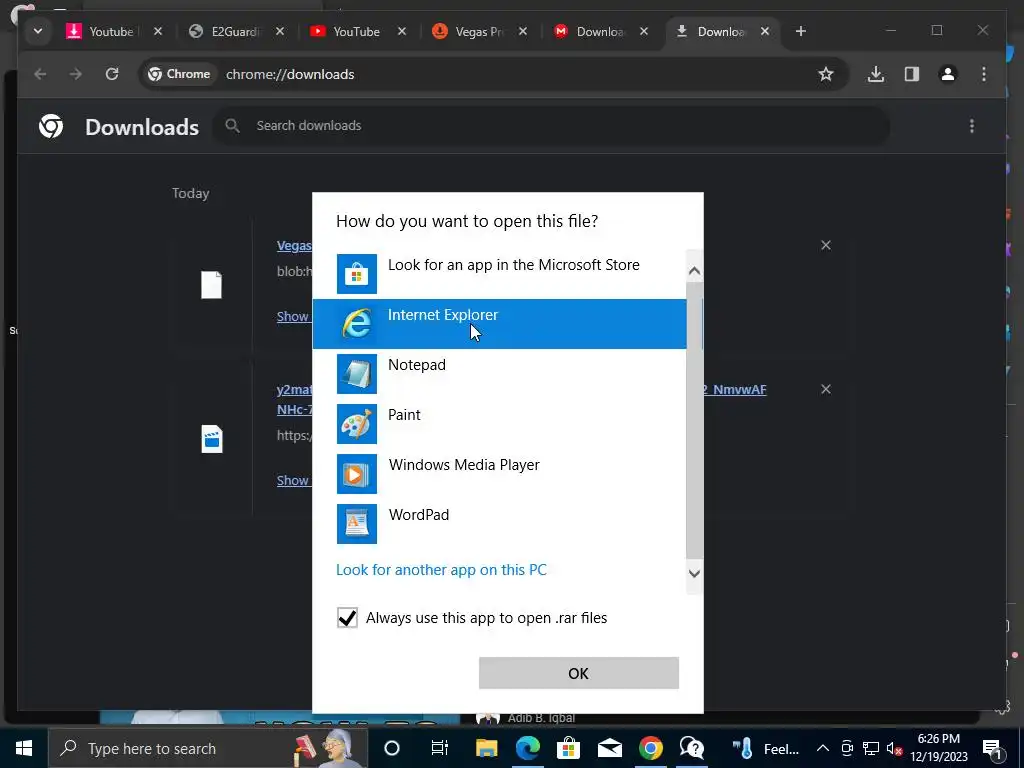The height and width of the screenshot is (768, 1024).
Task: Open the Chrome downloads tray icon
Action: tap(876, 74)
